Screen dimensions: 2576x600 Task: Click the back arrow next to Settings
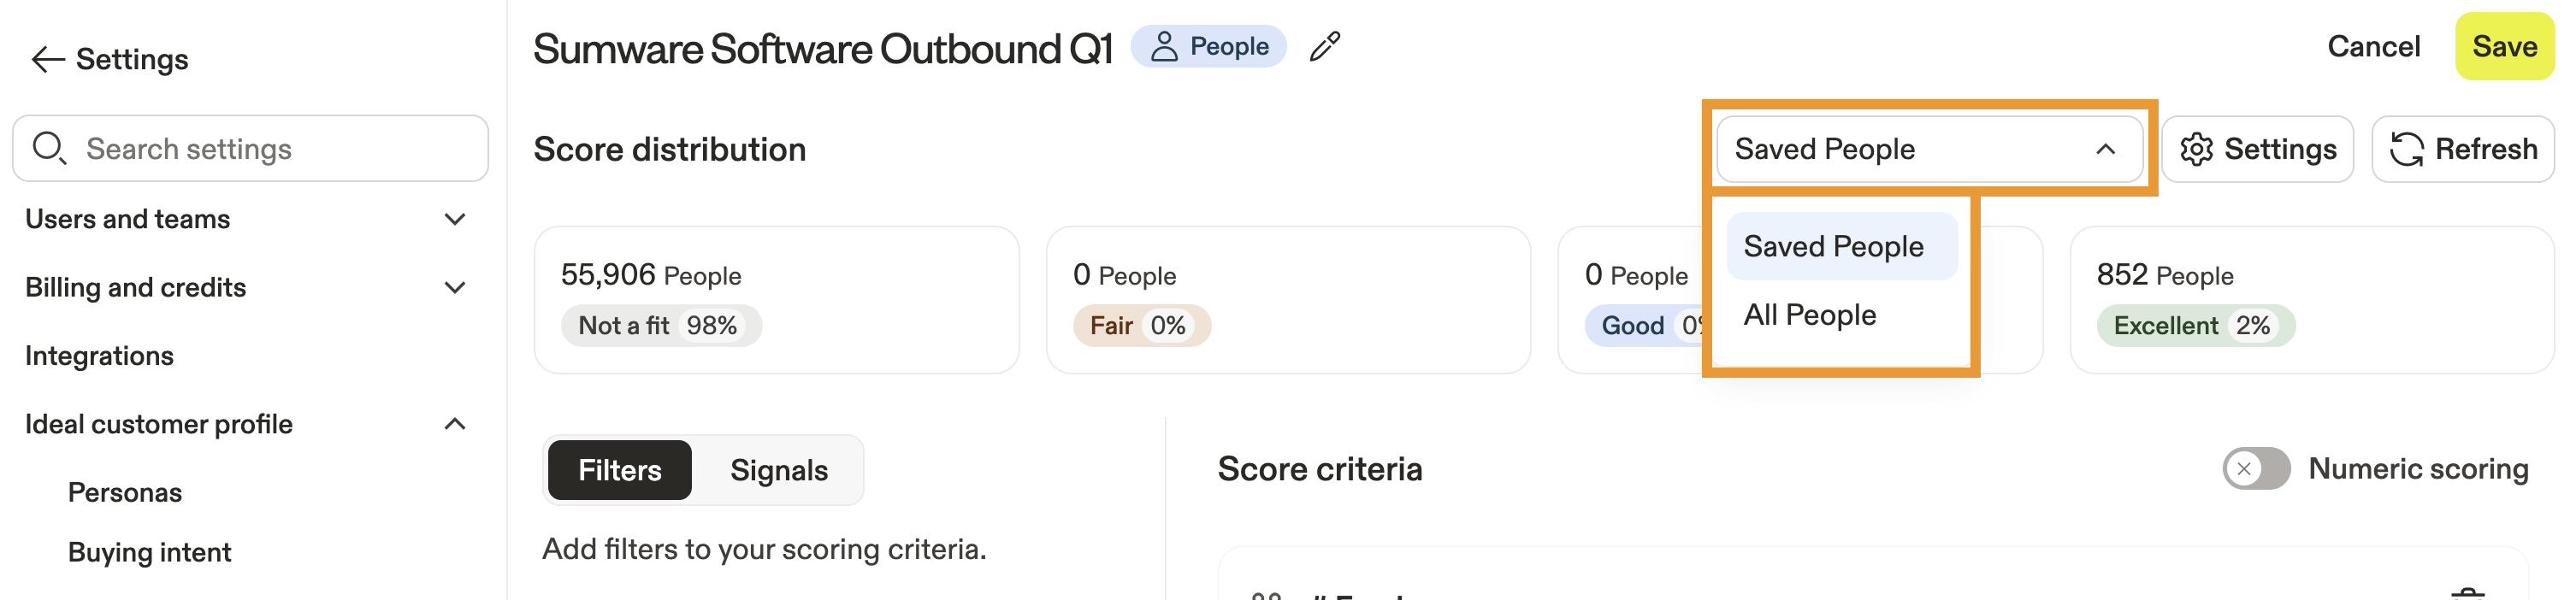(47, 60)
